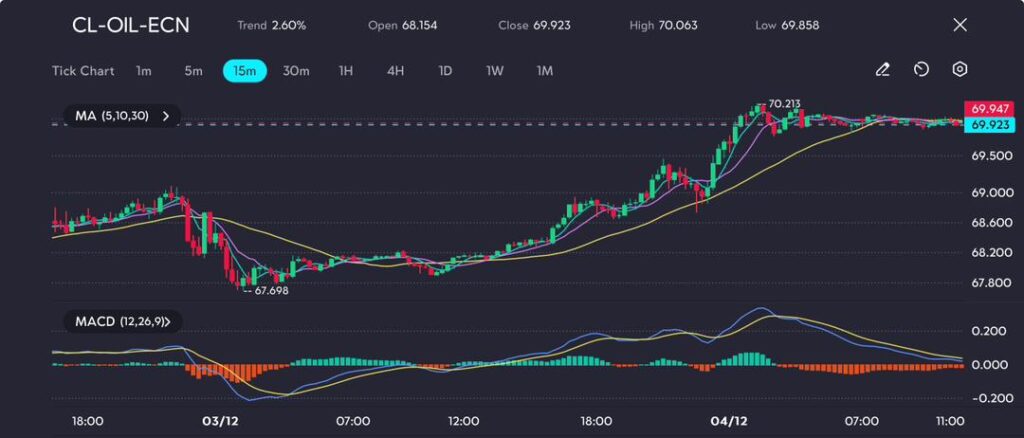Image resolution: width=1024 pixels, height=438 pixels.
Task: Select the 1m timeframe
Action: 144,71
